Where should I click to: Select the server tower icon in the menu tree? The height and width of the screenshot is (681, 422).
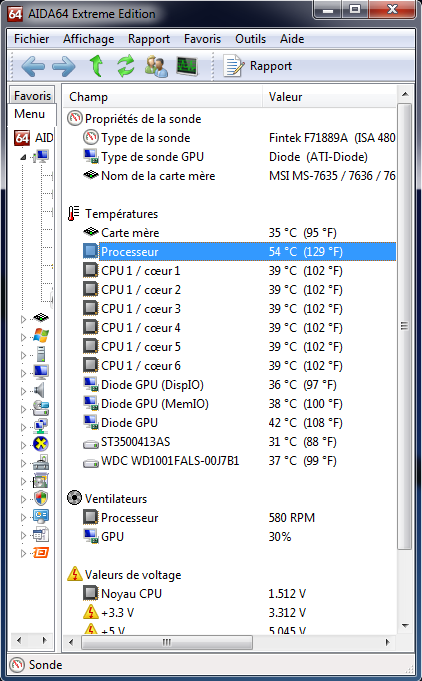click(41, 354)
